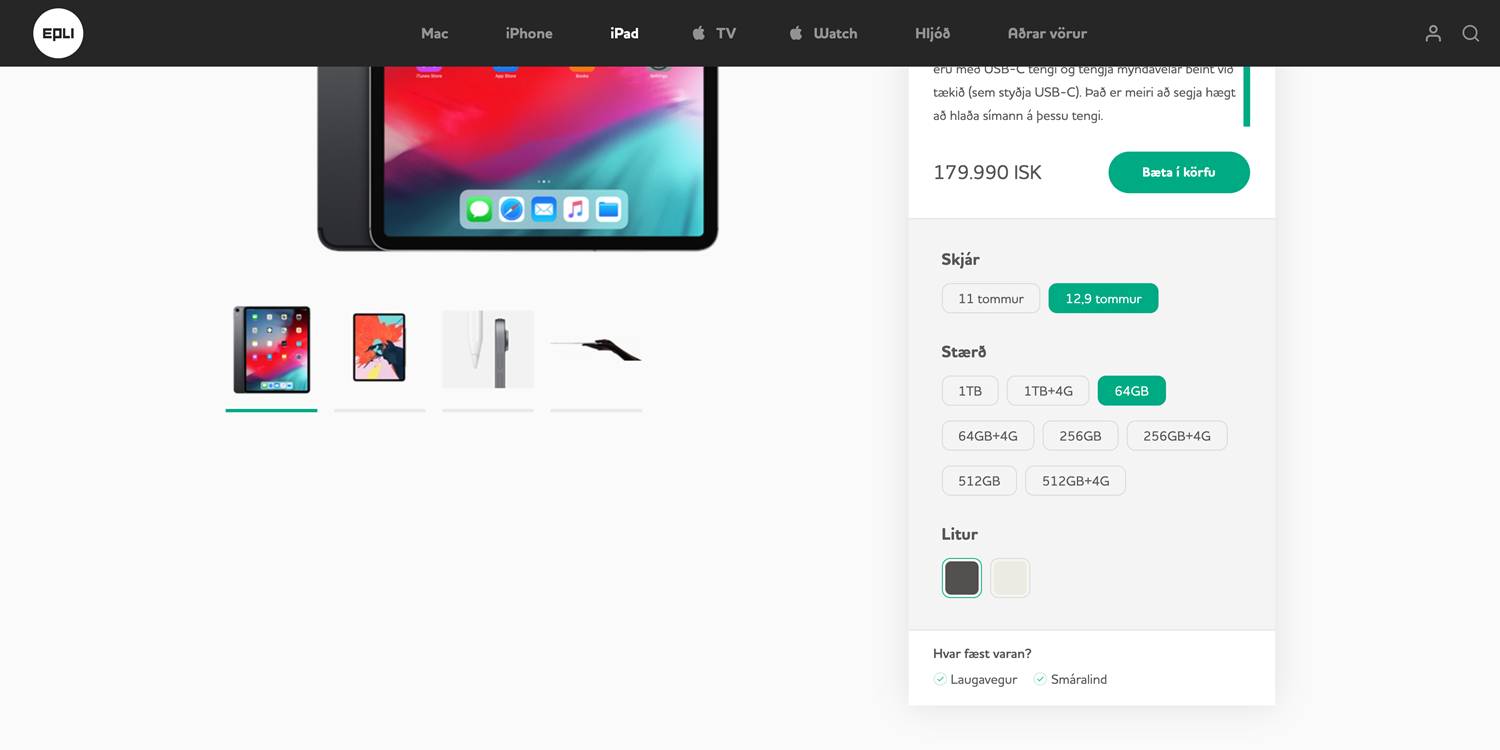This screenshot has width=1500, height=750.
Task: Choose the 512GB storage option
Action: (x=979, y=481)
